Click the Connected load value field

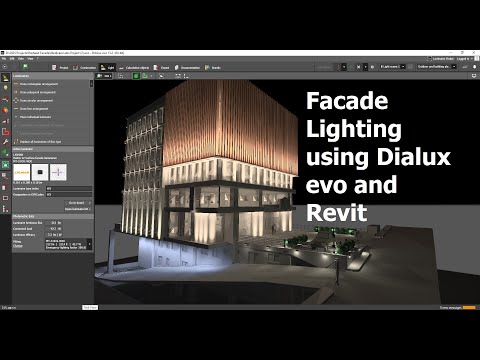pos(54,229)
